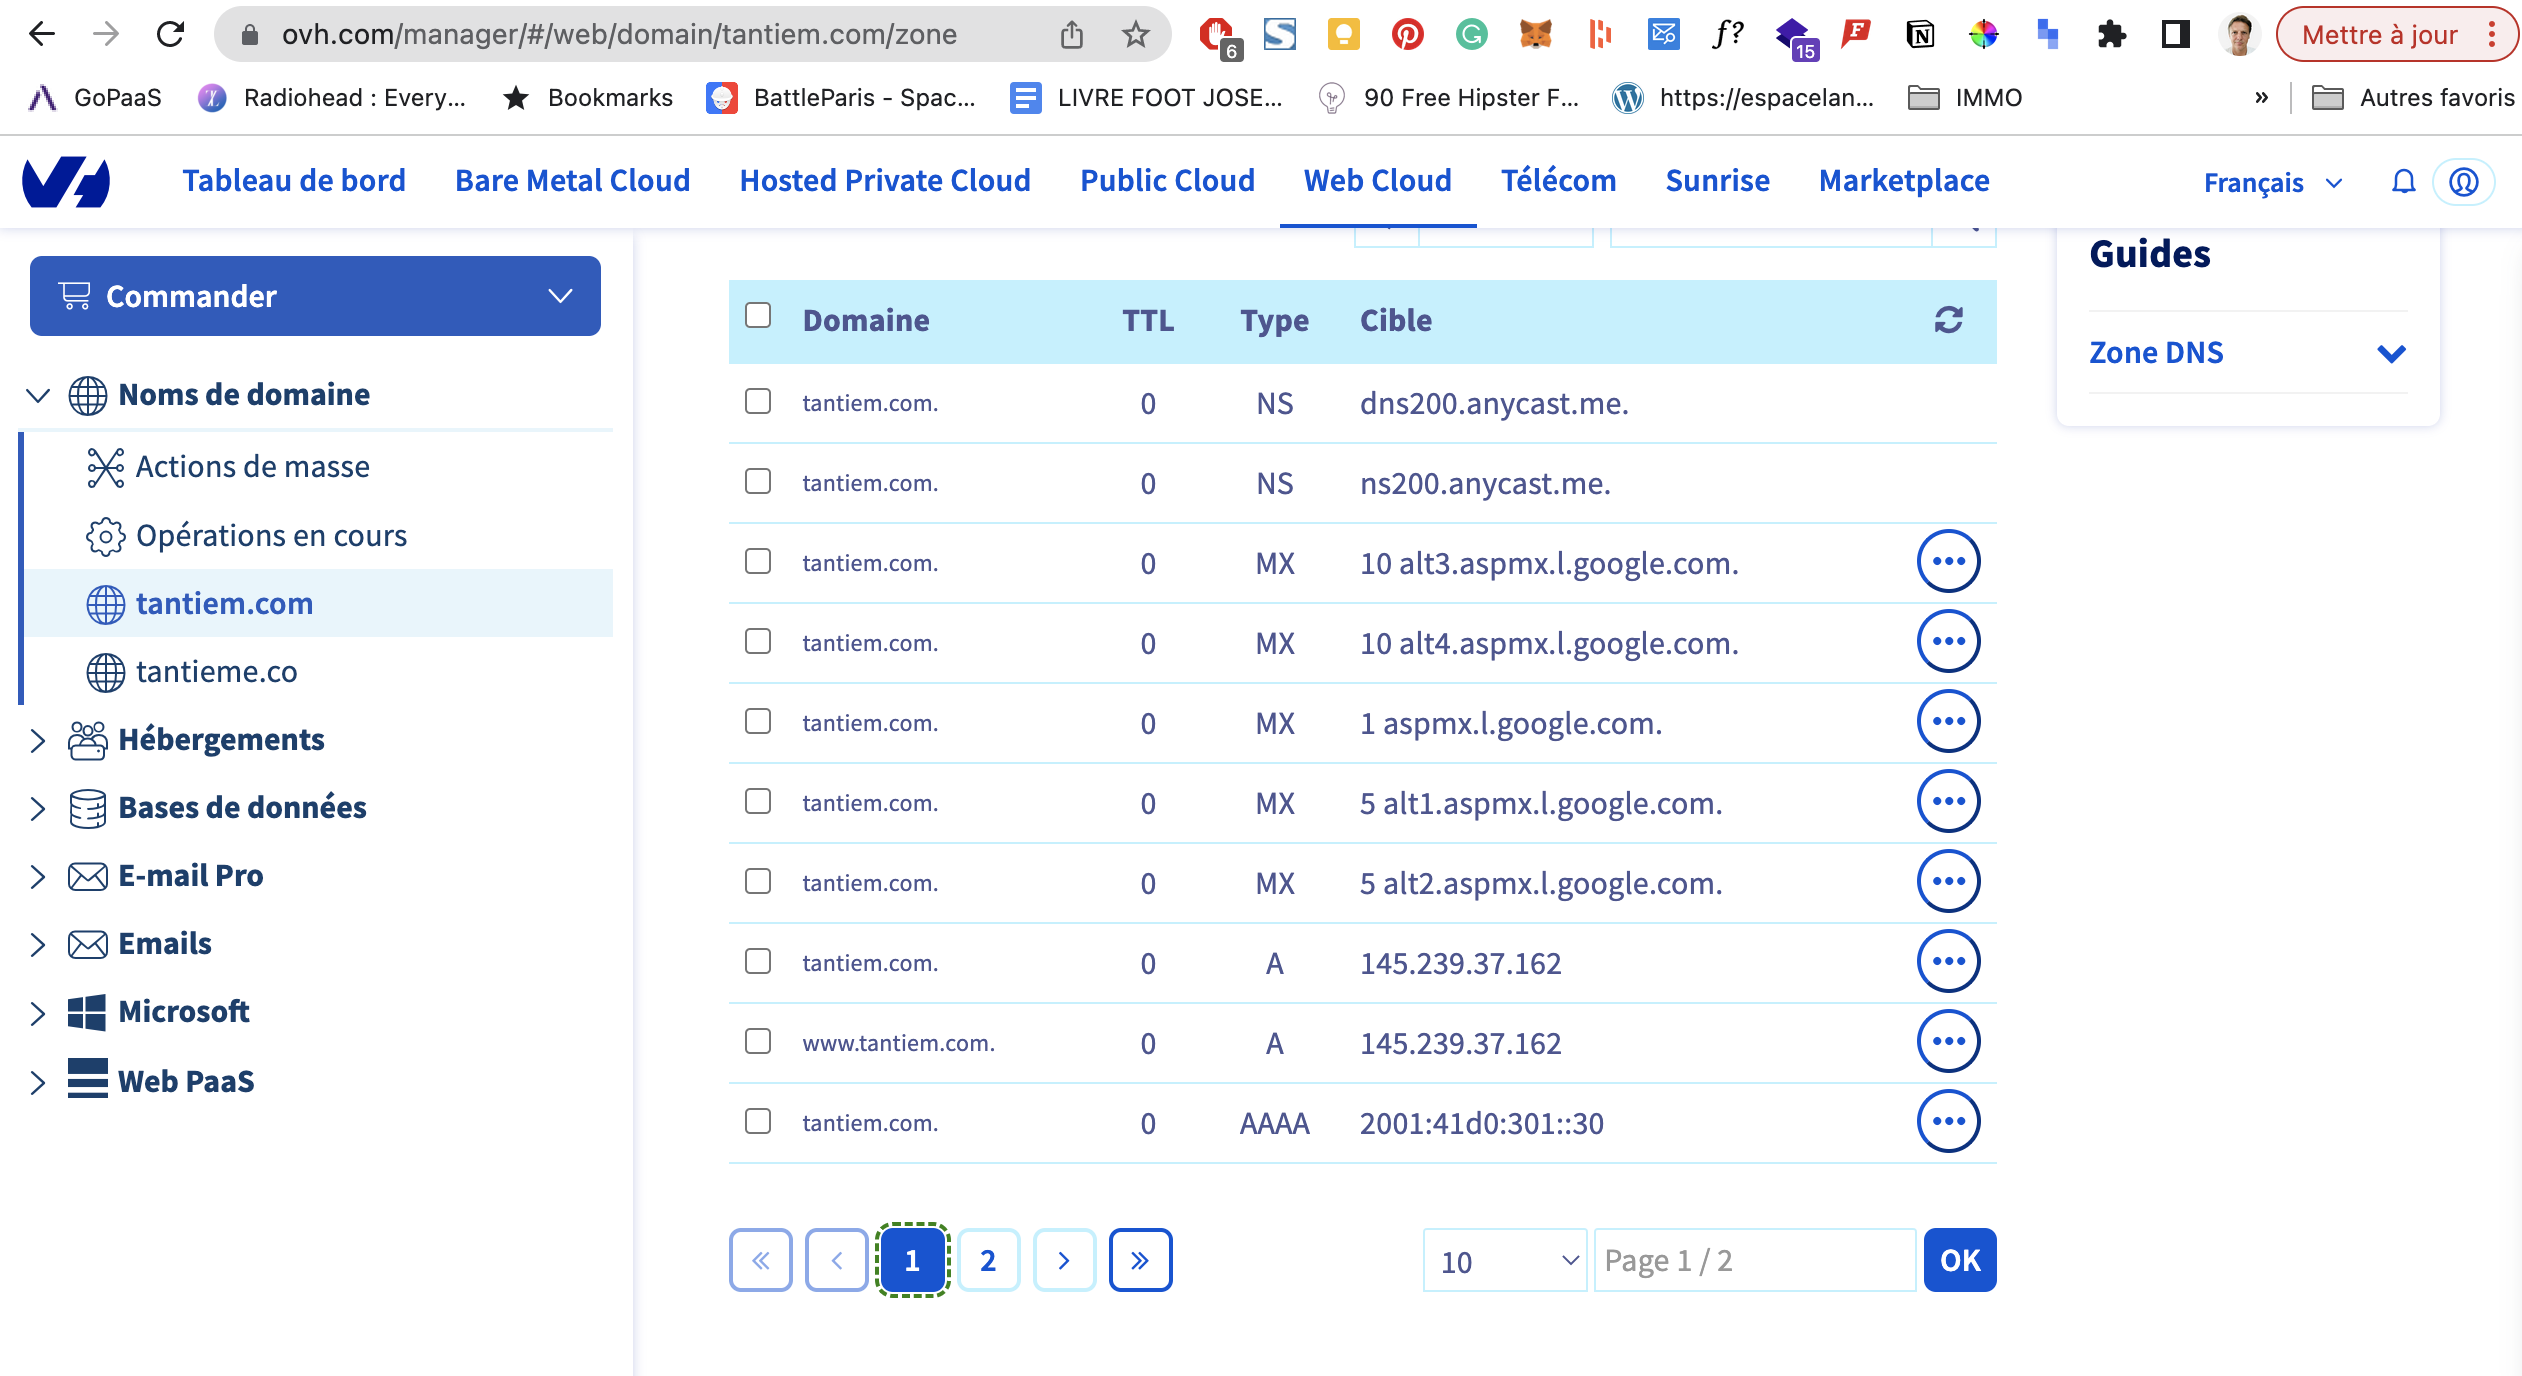Click the Page 1 / 2 input field
The image size is (2522, 1376).
[x=1754, y=1261]
